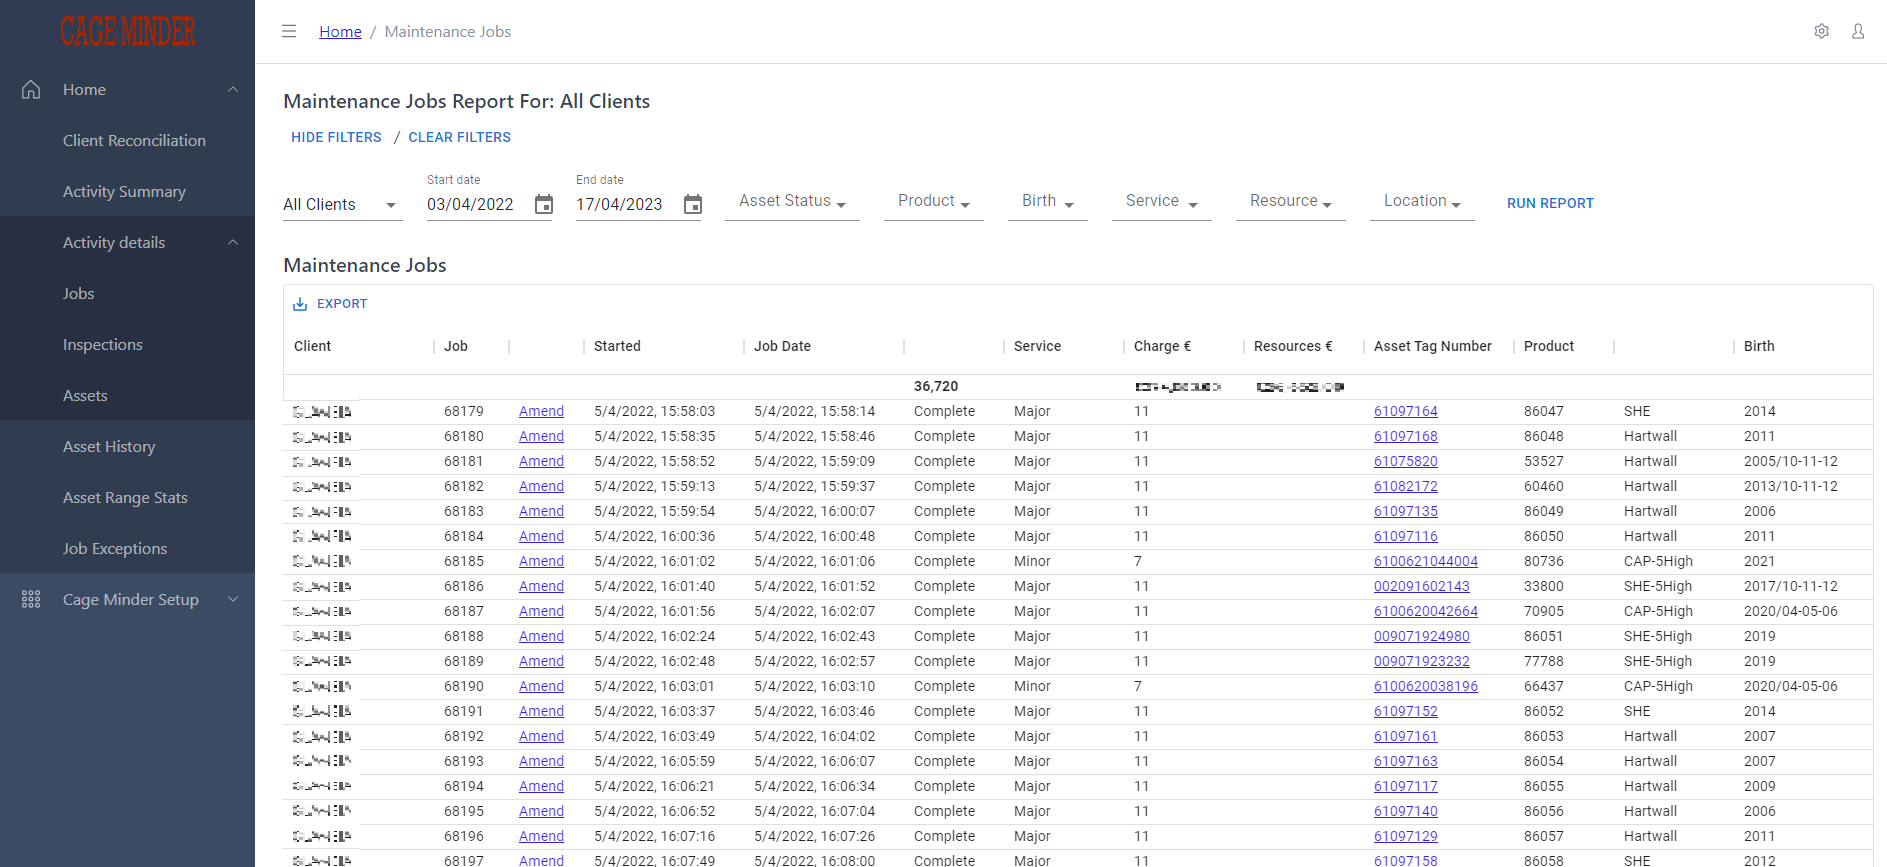Screen dimensions: 1887x867
Task: Open asset tag 61097129 link
Action: [1405, 836]
